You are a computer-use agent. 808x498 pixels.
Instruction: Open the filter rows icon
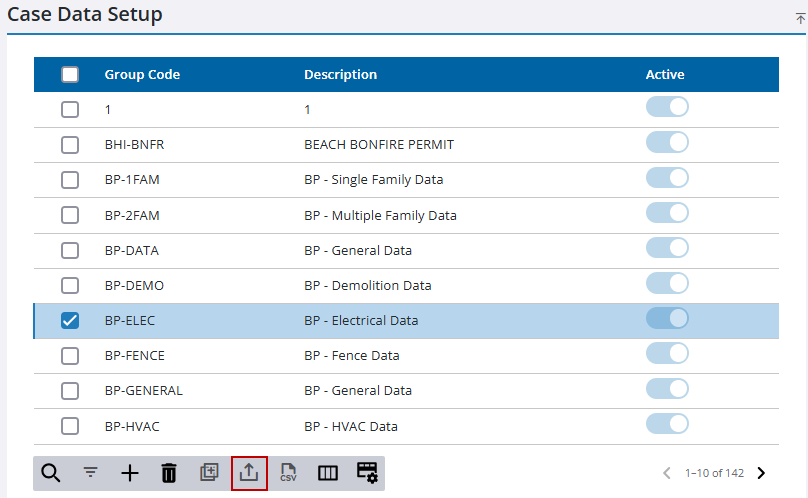90,473
